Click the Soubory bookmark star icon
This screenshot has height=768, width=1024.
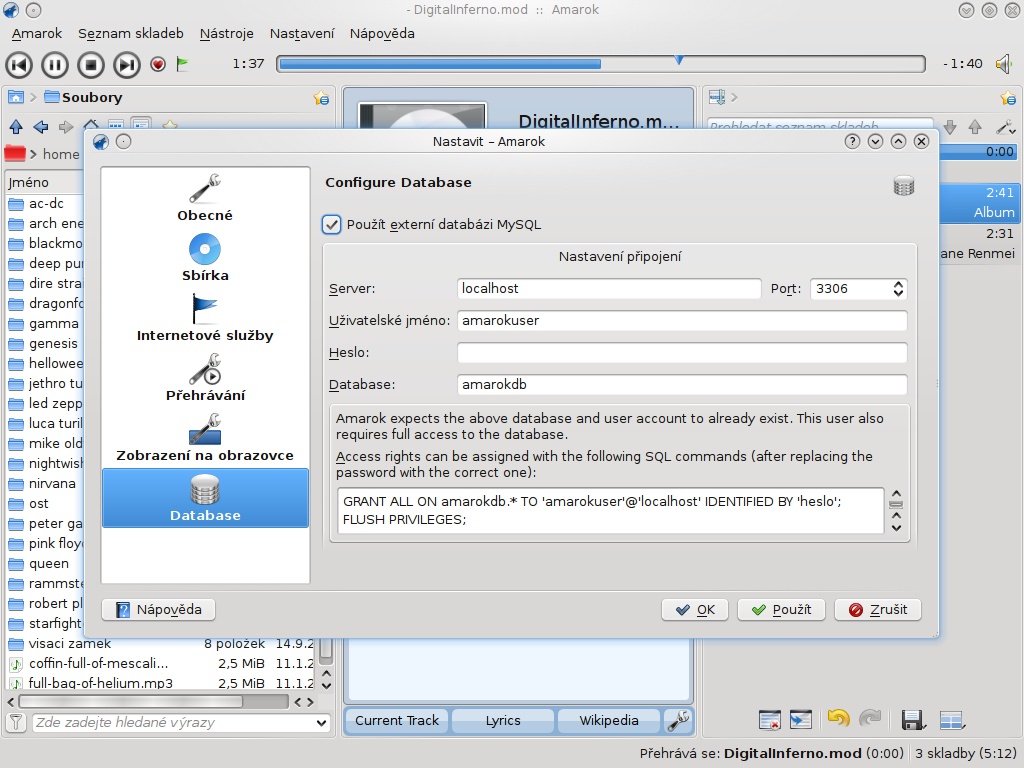click(x=321, y=98)
